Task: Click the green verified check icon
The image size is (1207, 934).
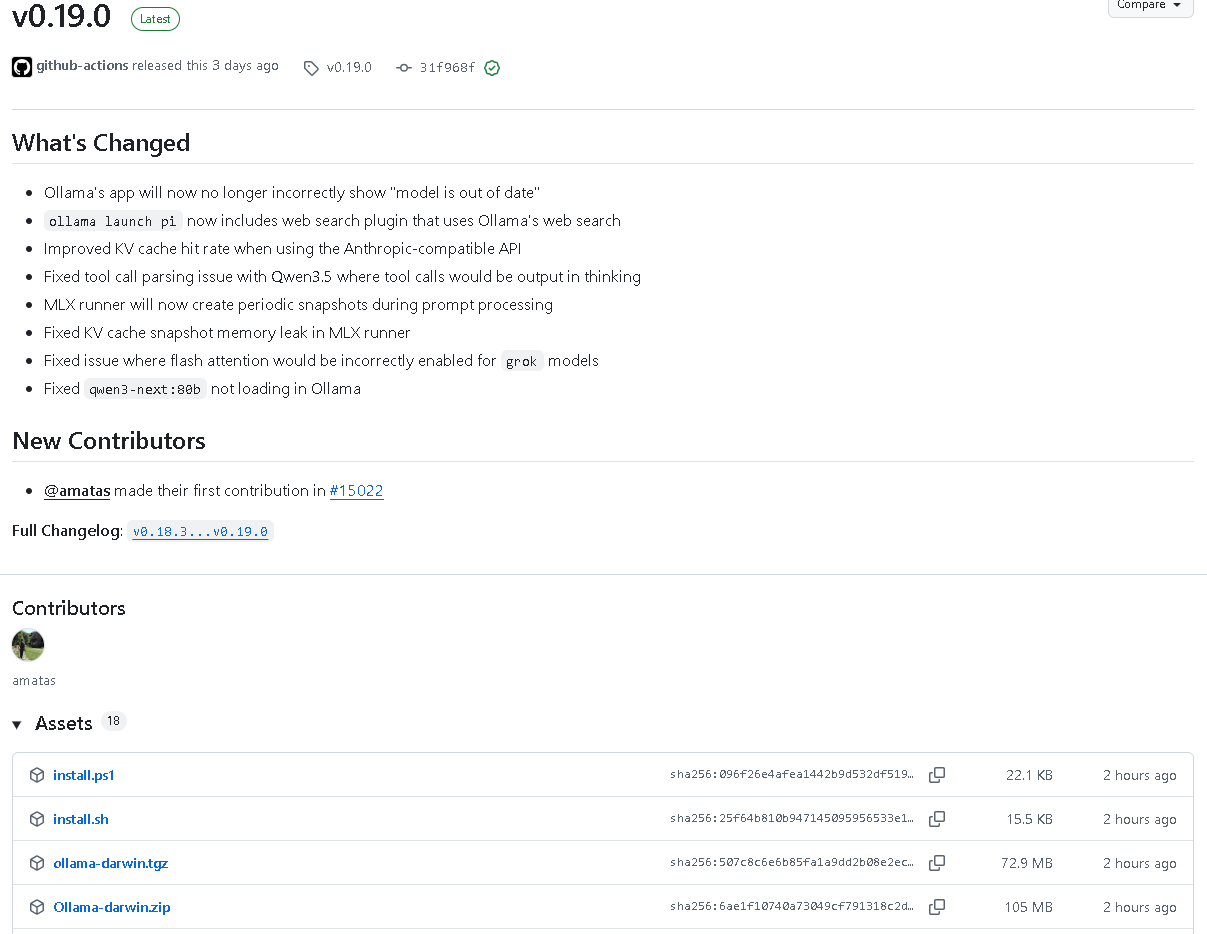Action: [492, 68]
